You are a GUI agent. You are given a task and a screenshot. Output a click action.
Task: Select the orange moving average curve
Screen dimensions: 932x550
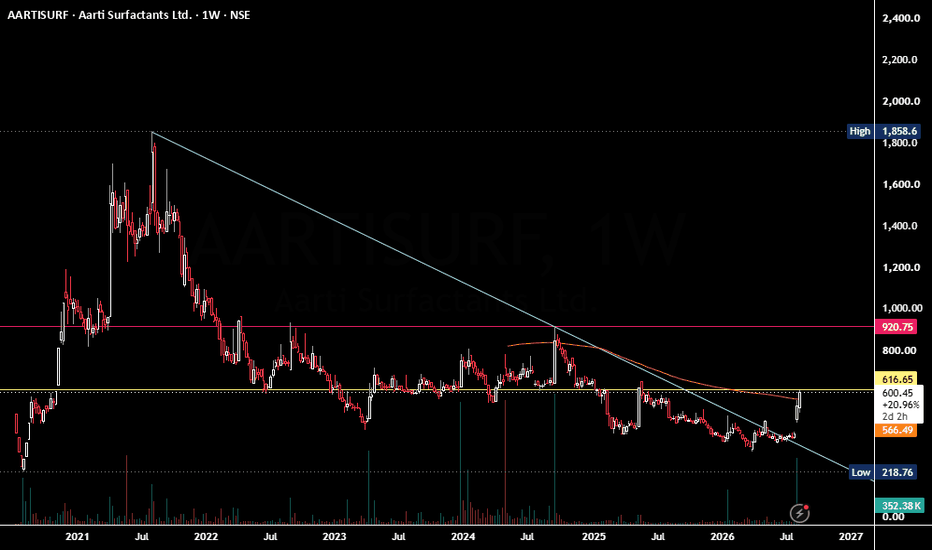(x=654, y=367)
